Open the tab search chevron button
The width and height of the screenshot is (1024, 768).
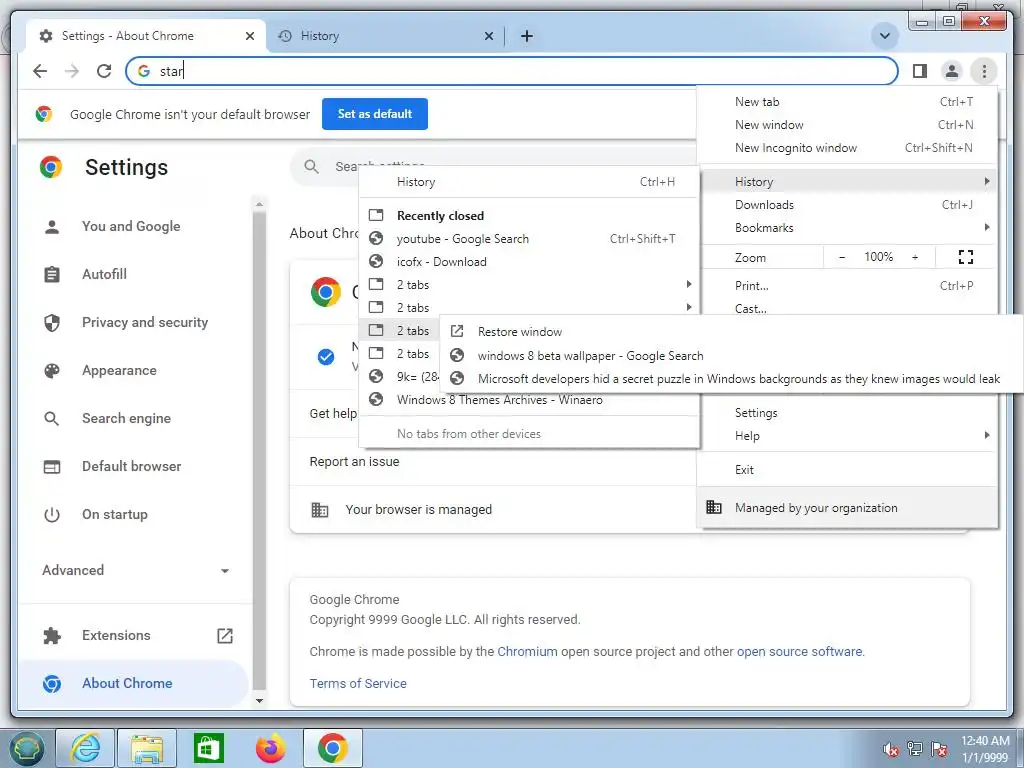click(x=884, y=36)
